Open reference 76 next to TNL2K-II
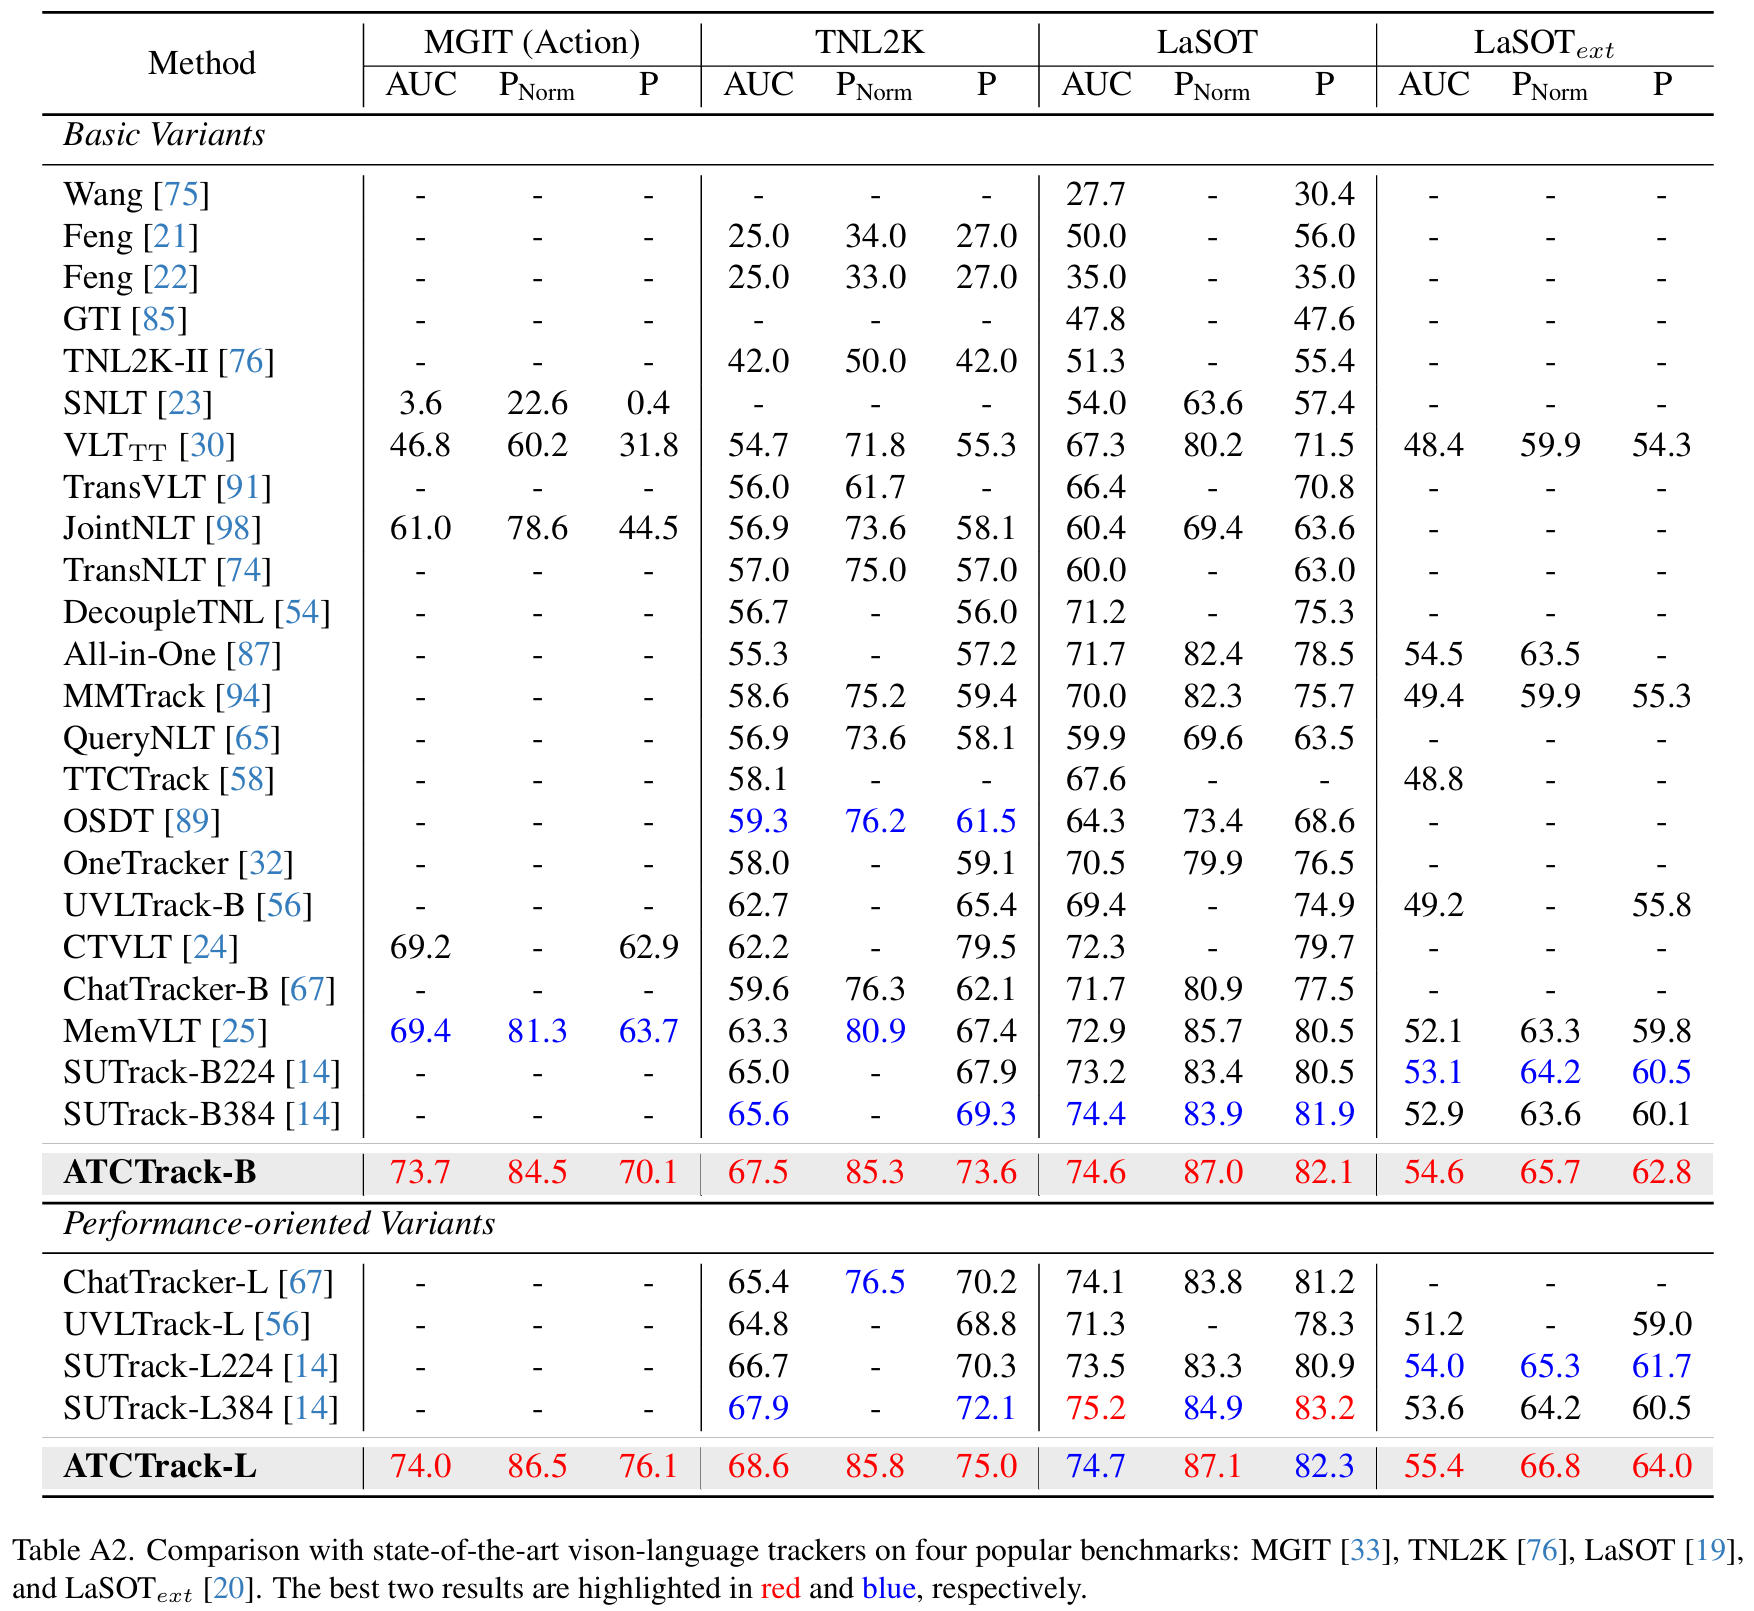This screenshot has height=1611, width=1754. pos(246,361)
